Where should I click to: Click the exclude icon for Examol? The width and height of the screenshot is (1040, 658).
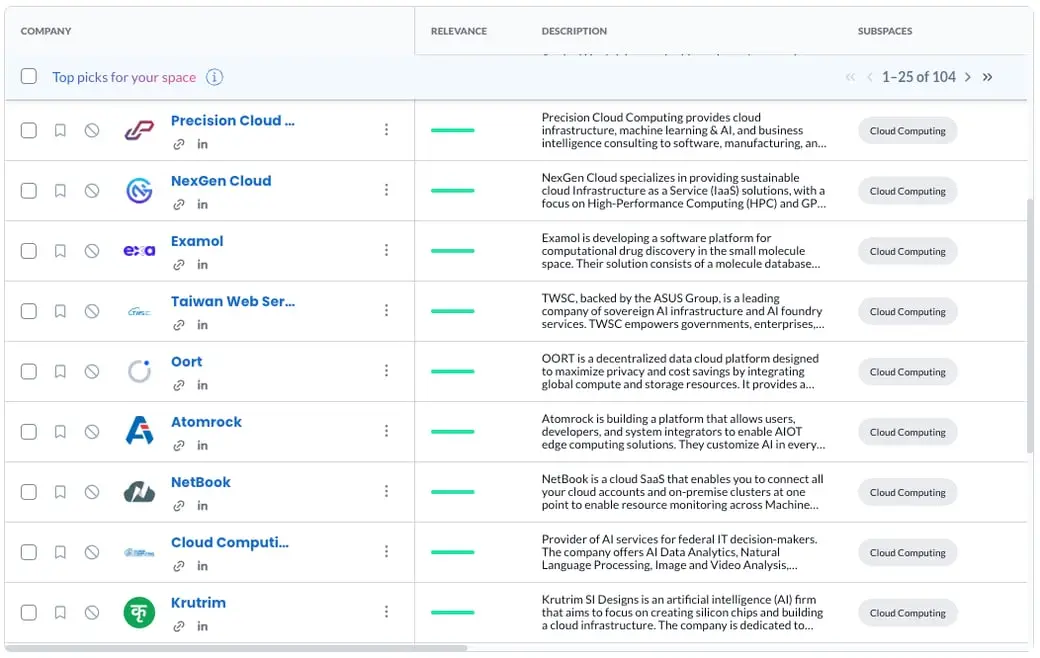[x=92, y=251]
